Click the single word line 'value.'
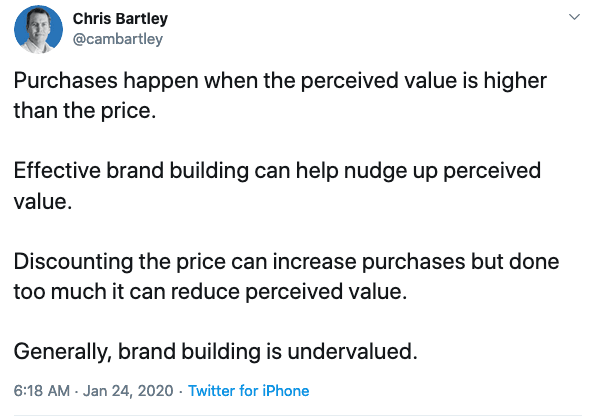 [43, 201]
